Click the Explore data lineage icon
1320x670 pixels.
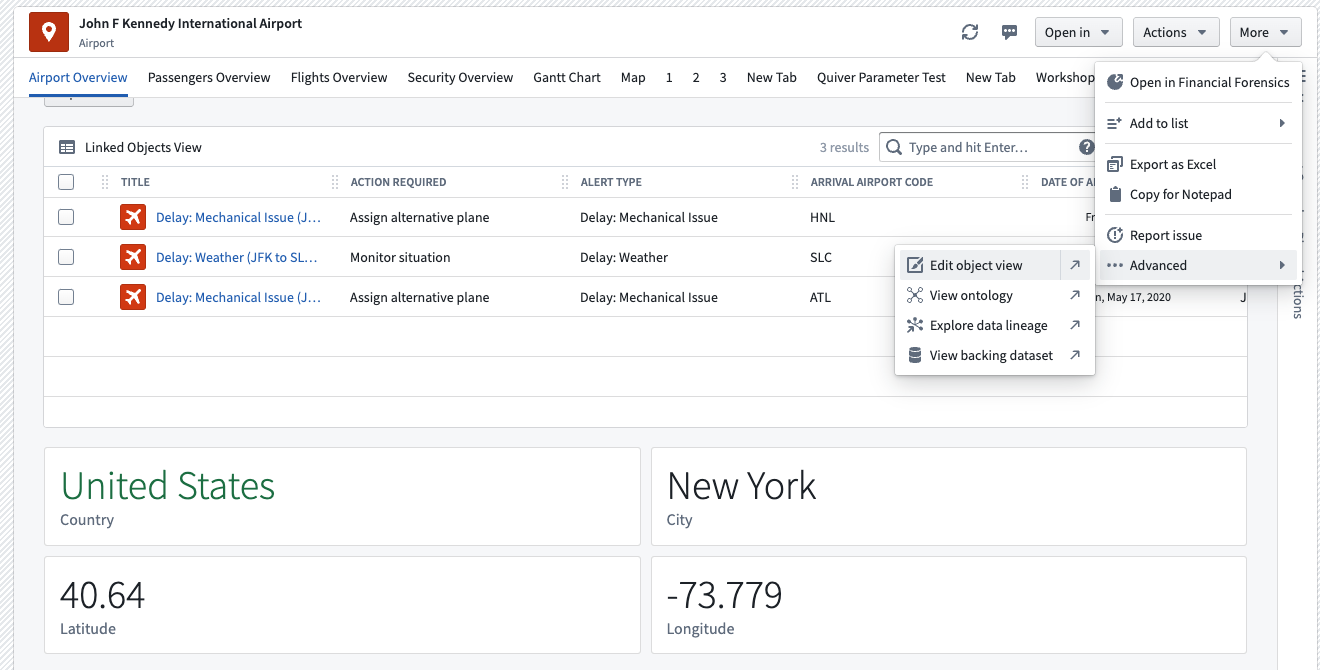pyautogui.click(x=914, y=325)
